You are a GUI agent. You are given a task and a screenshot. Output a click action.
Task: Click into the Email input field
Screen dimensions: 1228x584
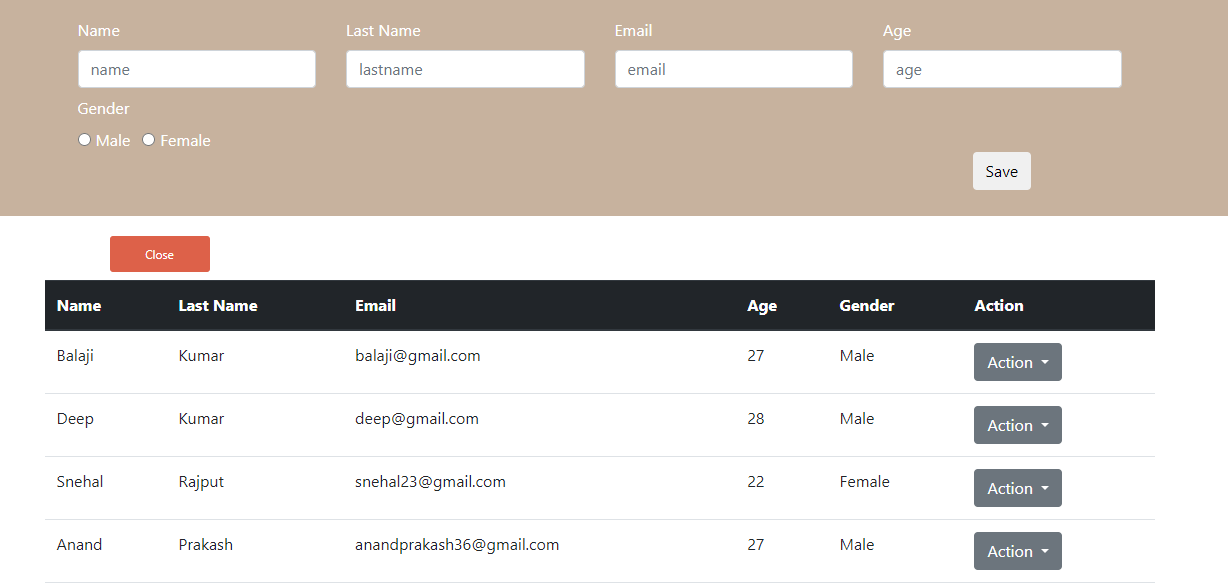pyautogui.click(x=734, y=69)
